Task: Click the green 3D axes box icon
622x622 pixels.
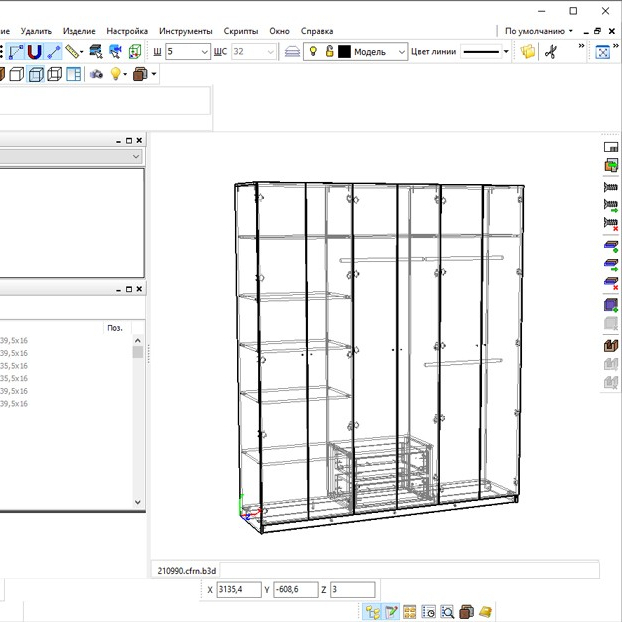Action: point(135,52)
